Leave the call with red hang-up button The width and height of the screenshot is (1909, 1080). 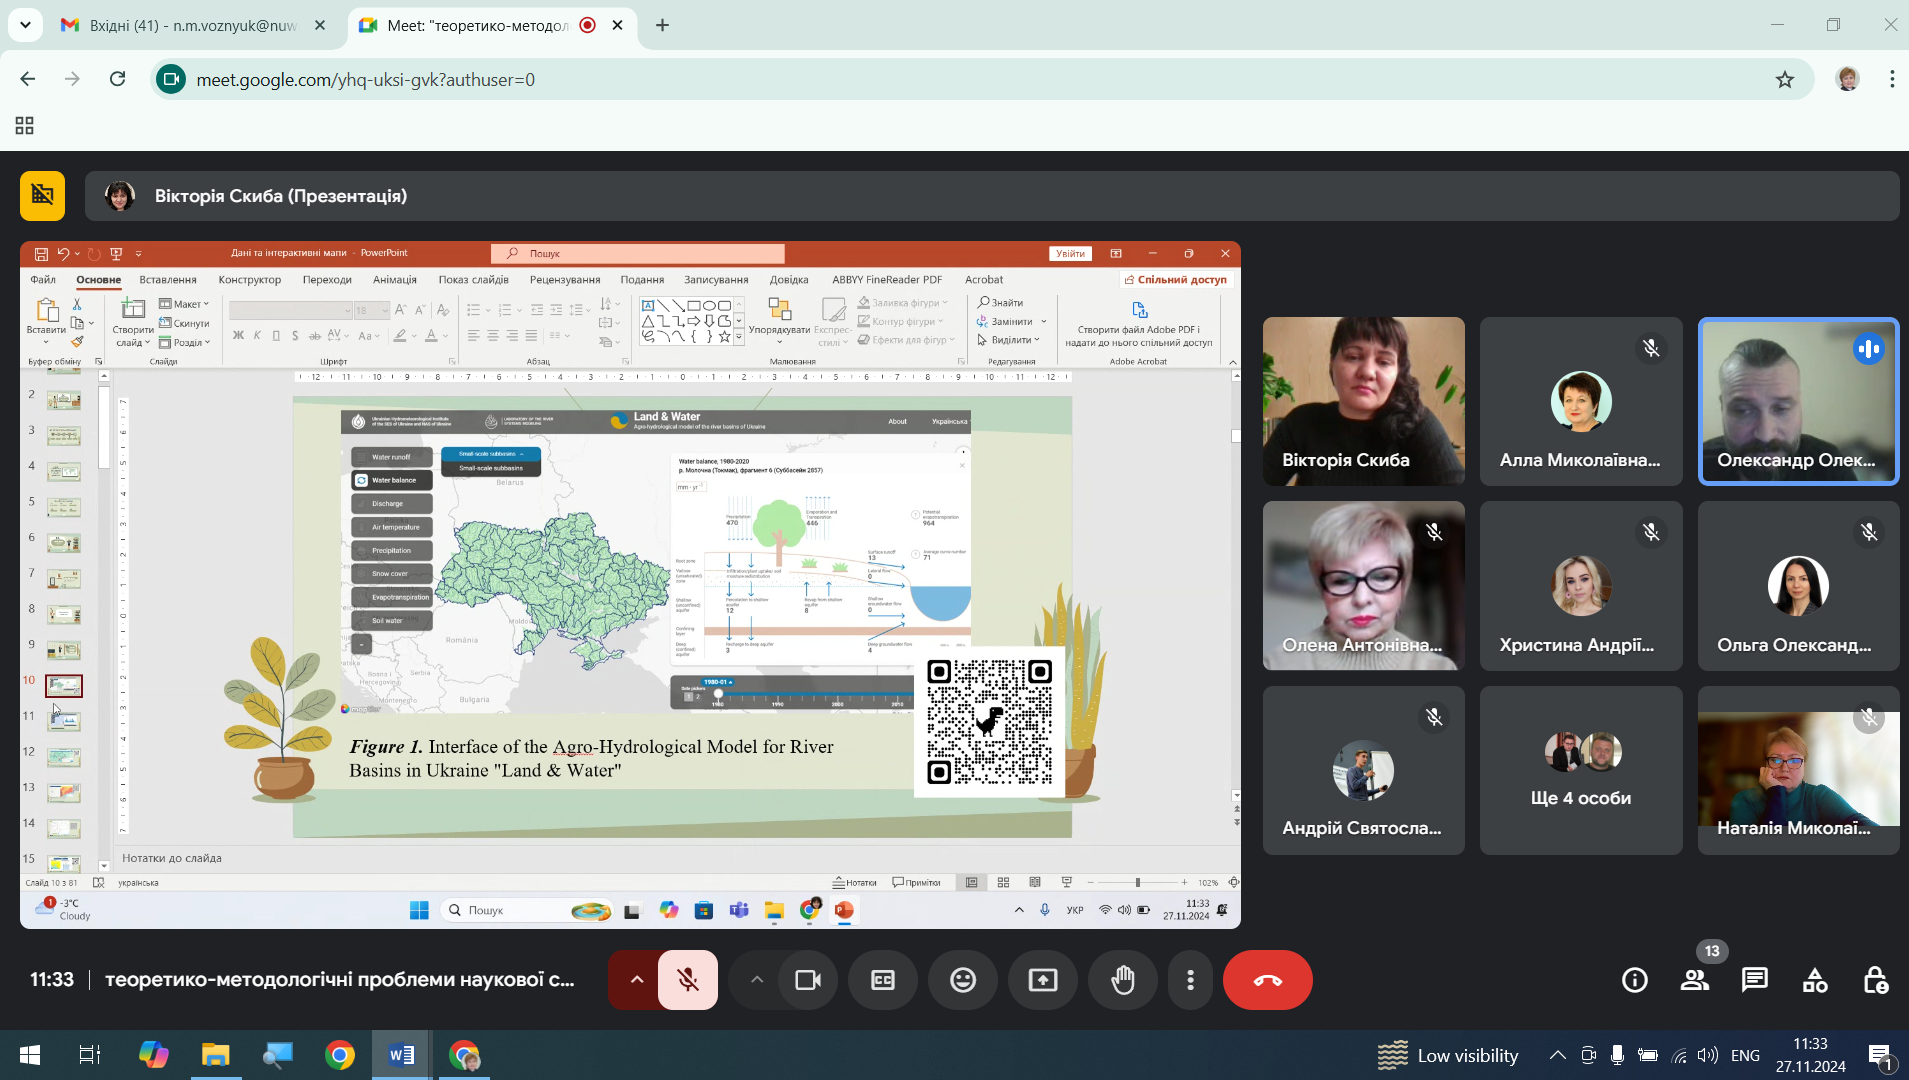pyautogui.click(x=1267, y=980)
